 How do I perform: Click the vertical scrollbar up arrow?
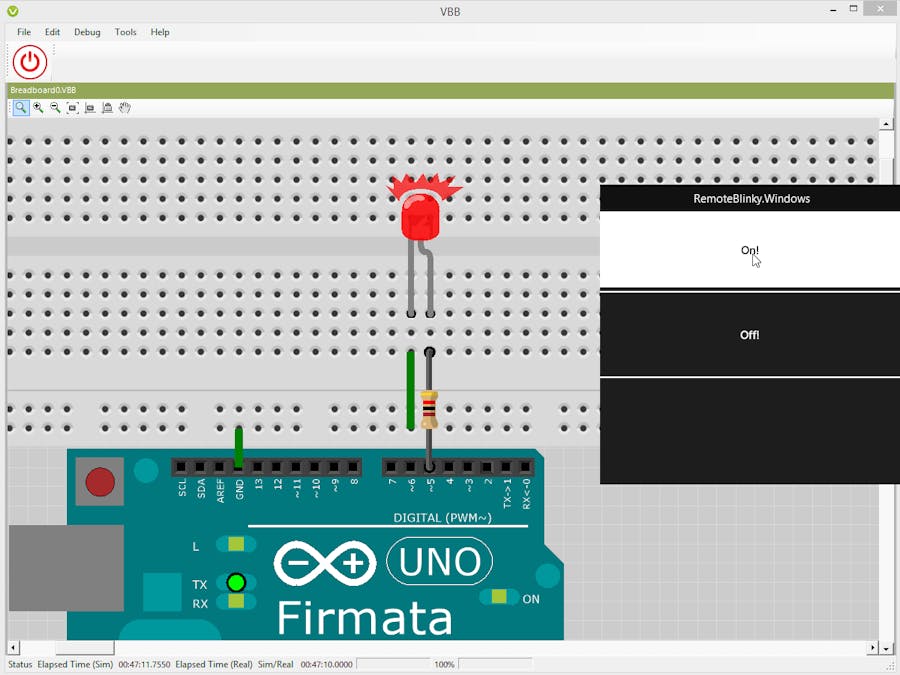pos(886,124)
